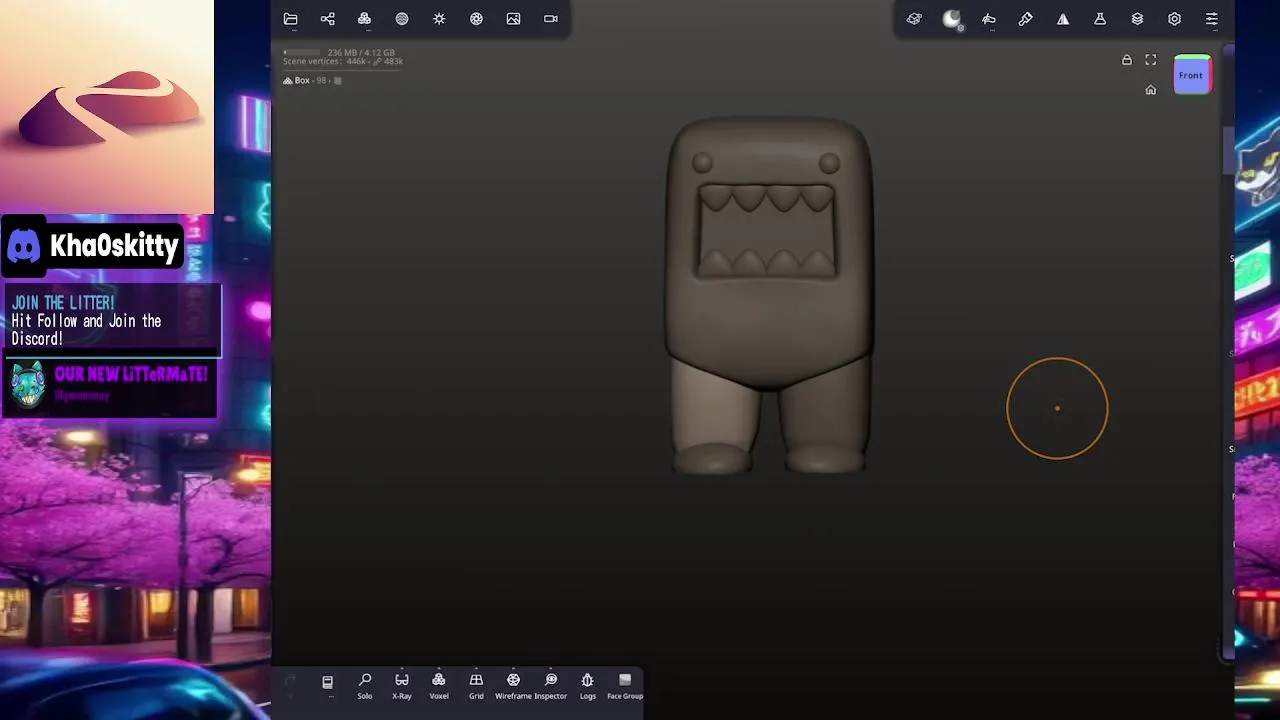This screenshot has width=1280, height=720.
Task: Open the Brush tool settings
Action: pyautogui.click(x=1026, y=19)
